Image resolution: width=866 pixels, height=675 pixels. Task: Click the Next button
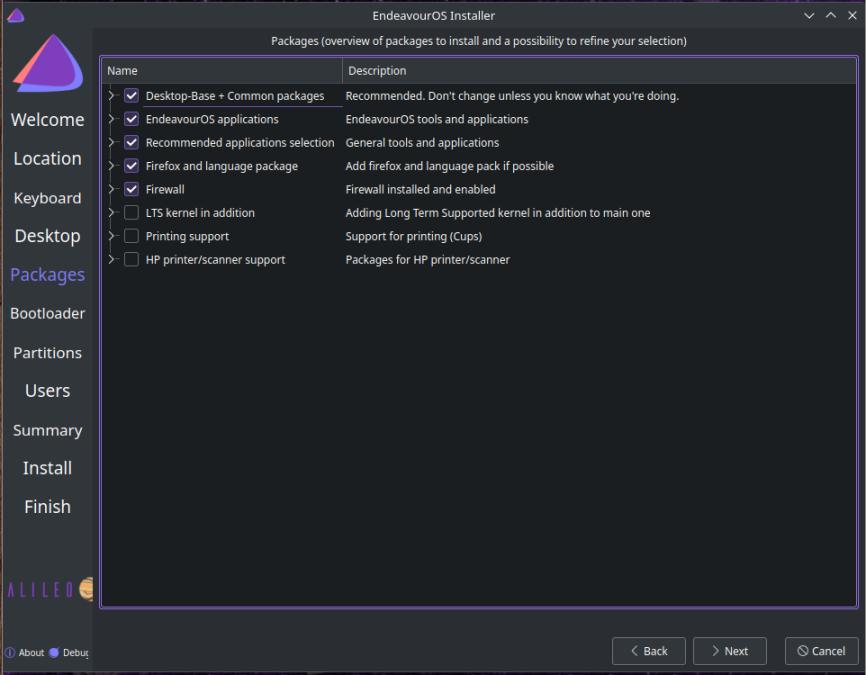[x=730, y=651]
